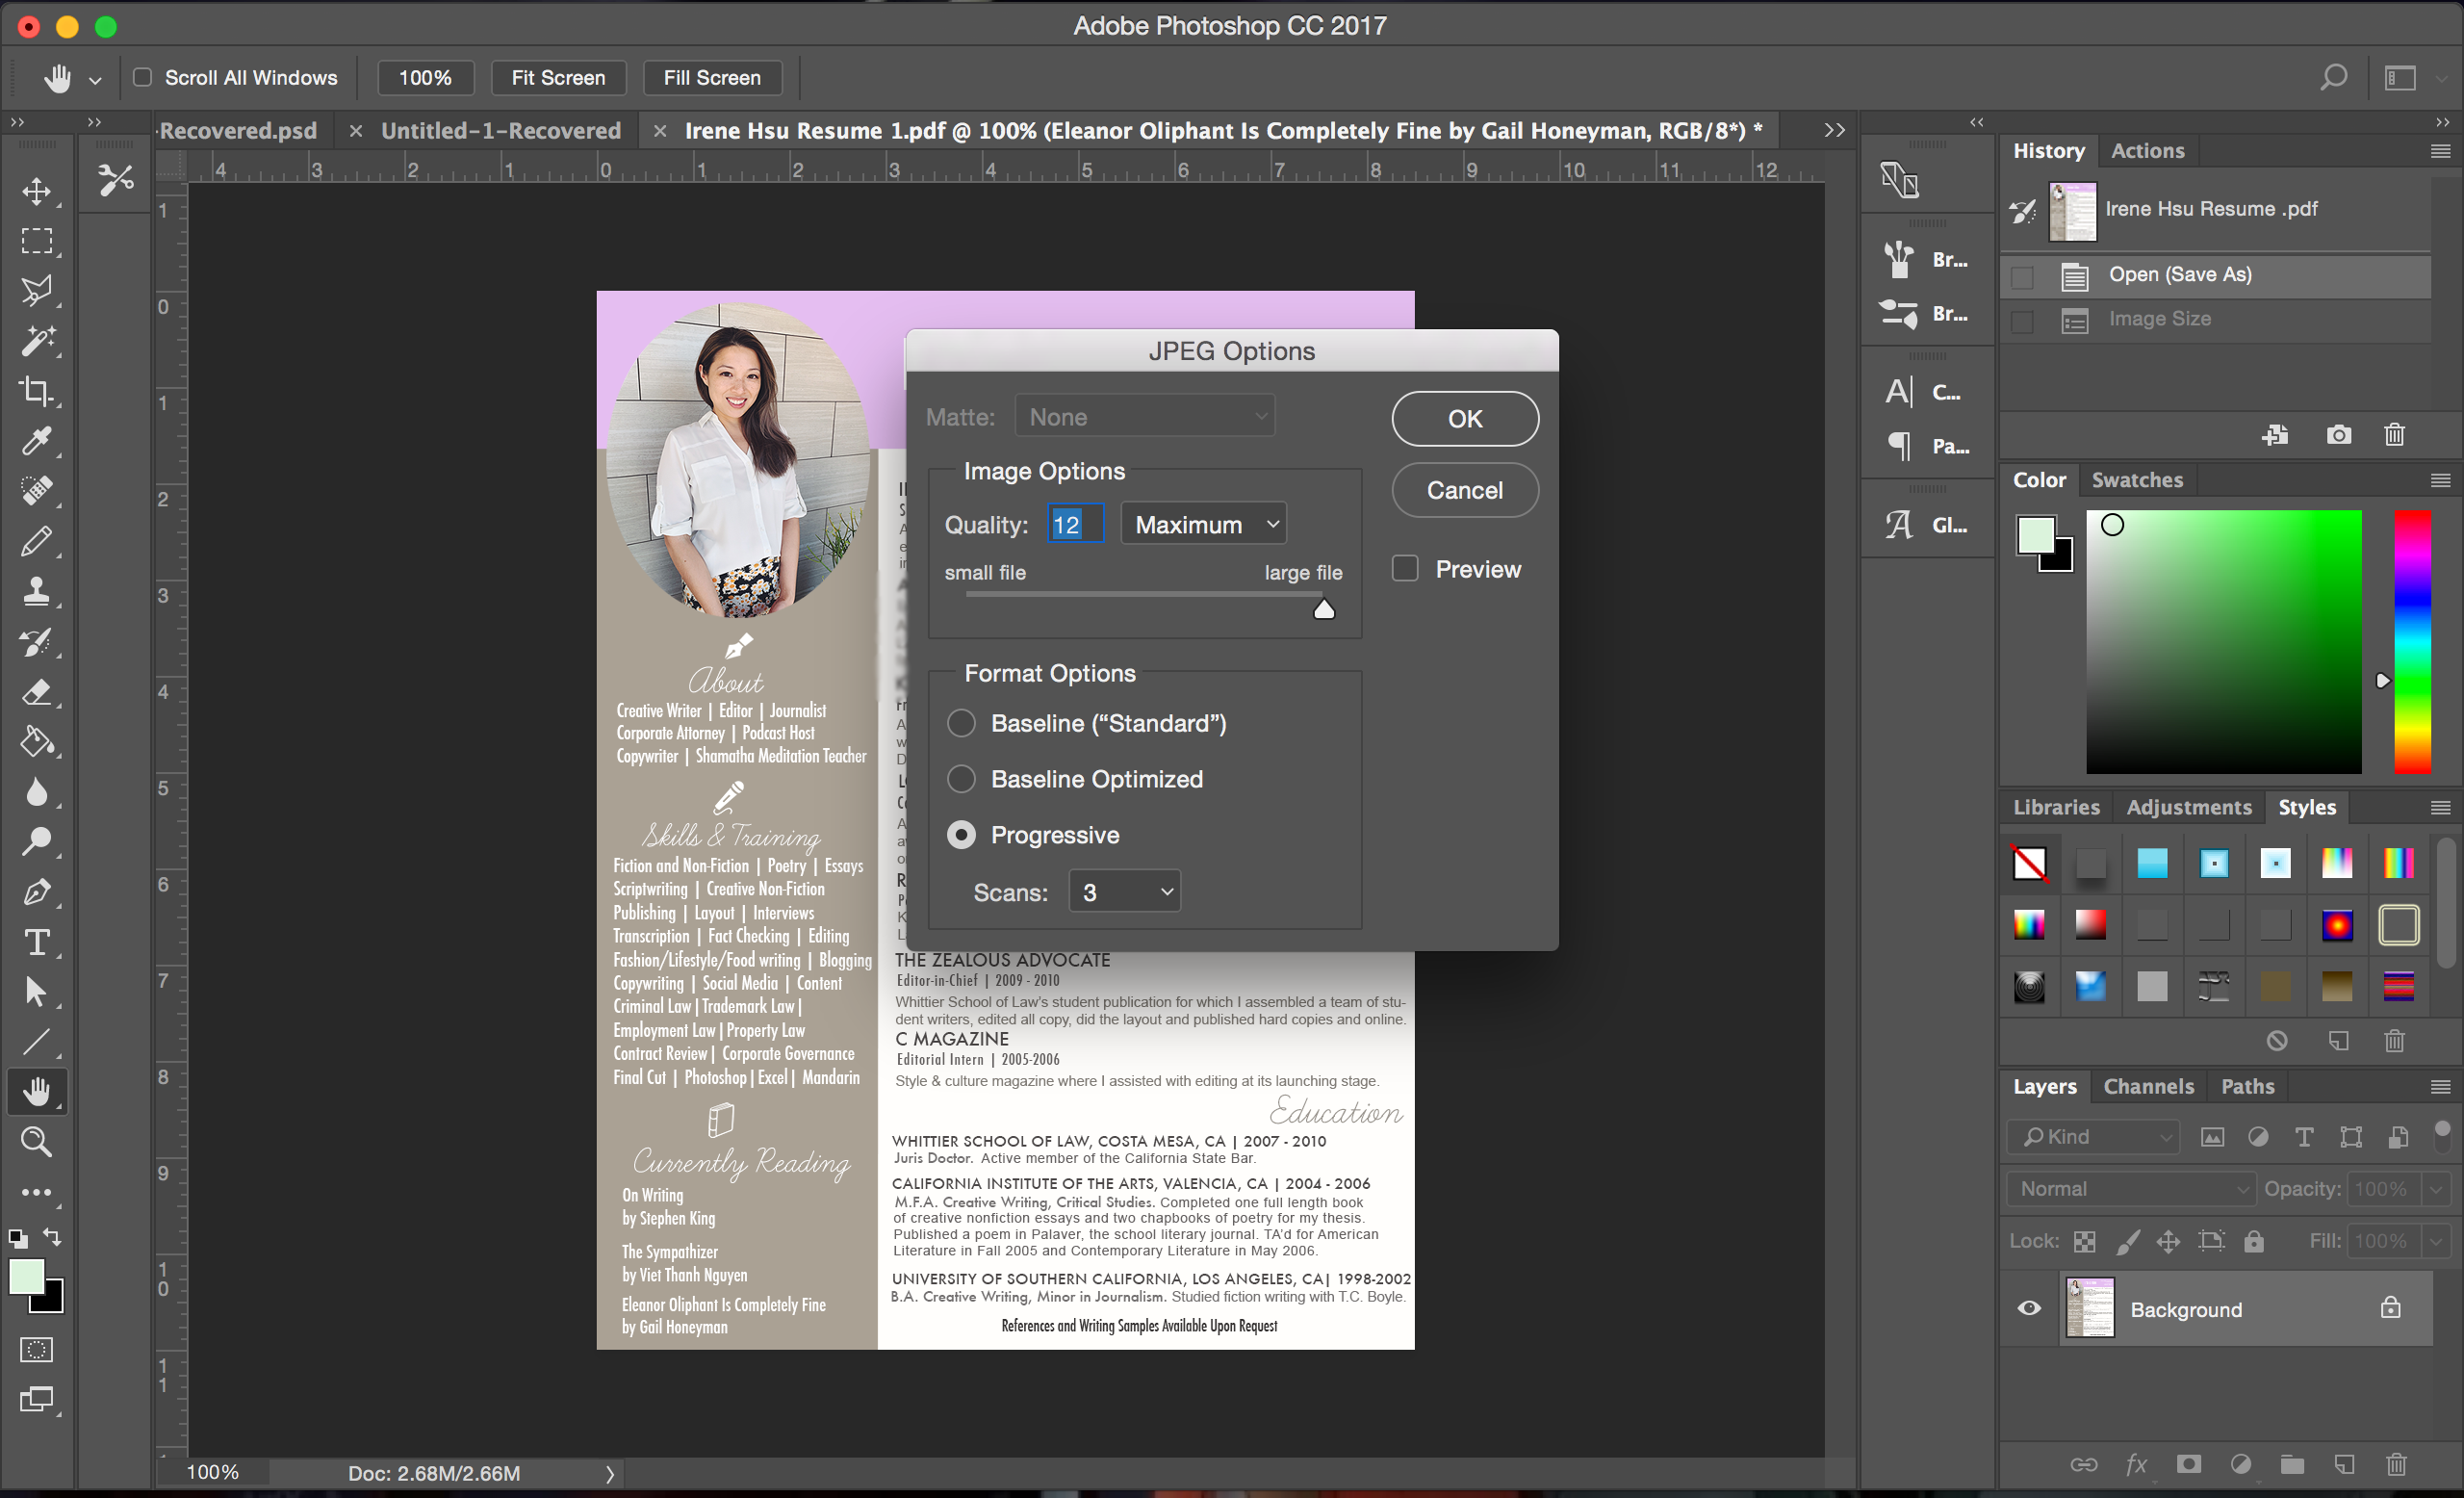Toggle history brush source for Image Size
The height and width of the screenshot is (1498, 2464).
coord(2022,321)
